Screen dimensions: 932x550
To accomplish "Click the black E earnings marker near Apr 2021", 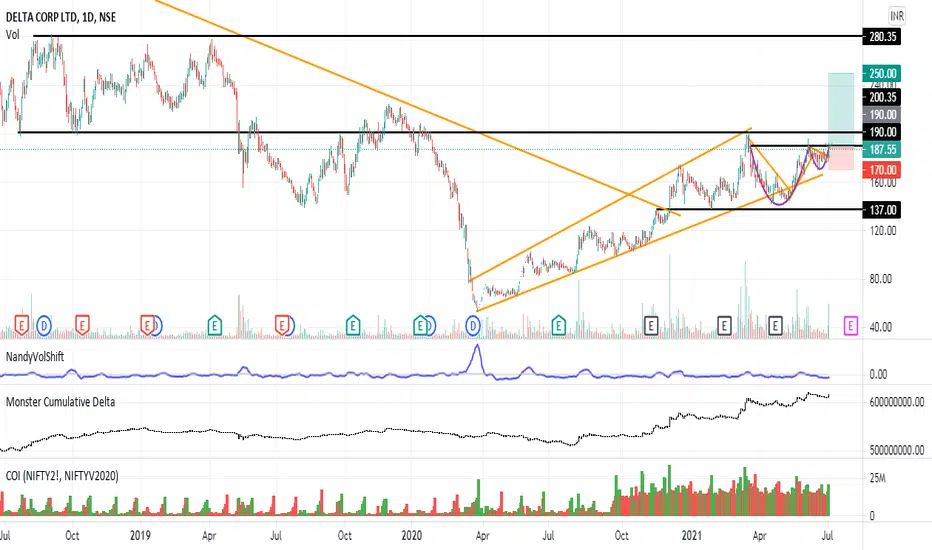I will pyautogui.click(x=775, y=325).
